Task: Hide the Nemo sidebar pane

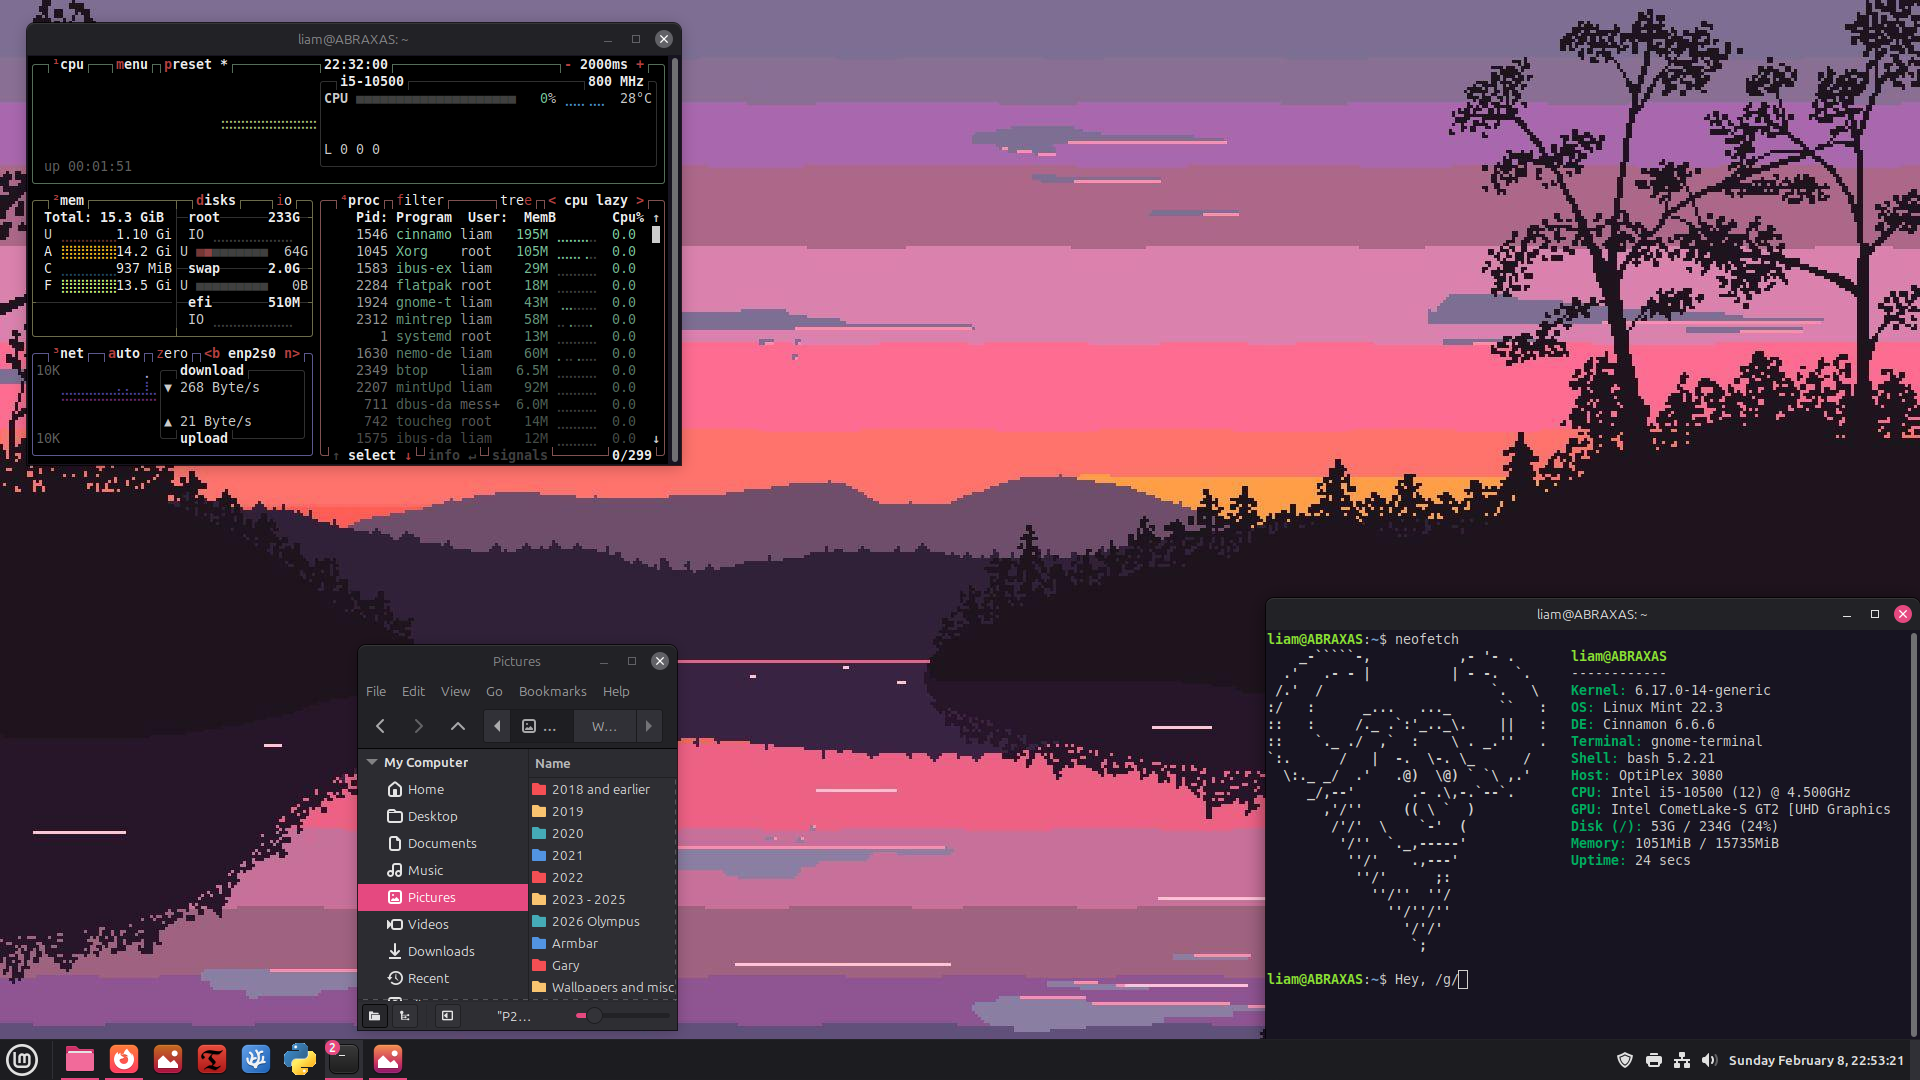Action: (447, 1016)
